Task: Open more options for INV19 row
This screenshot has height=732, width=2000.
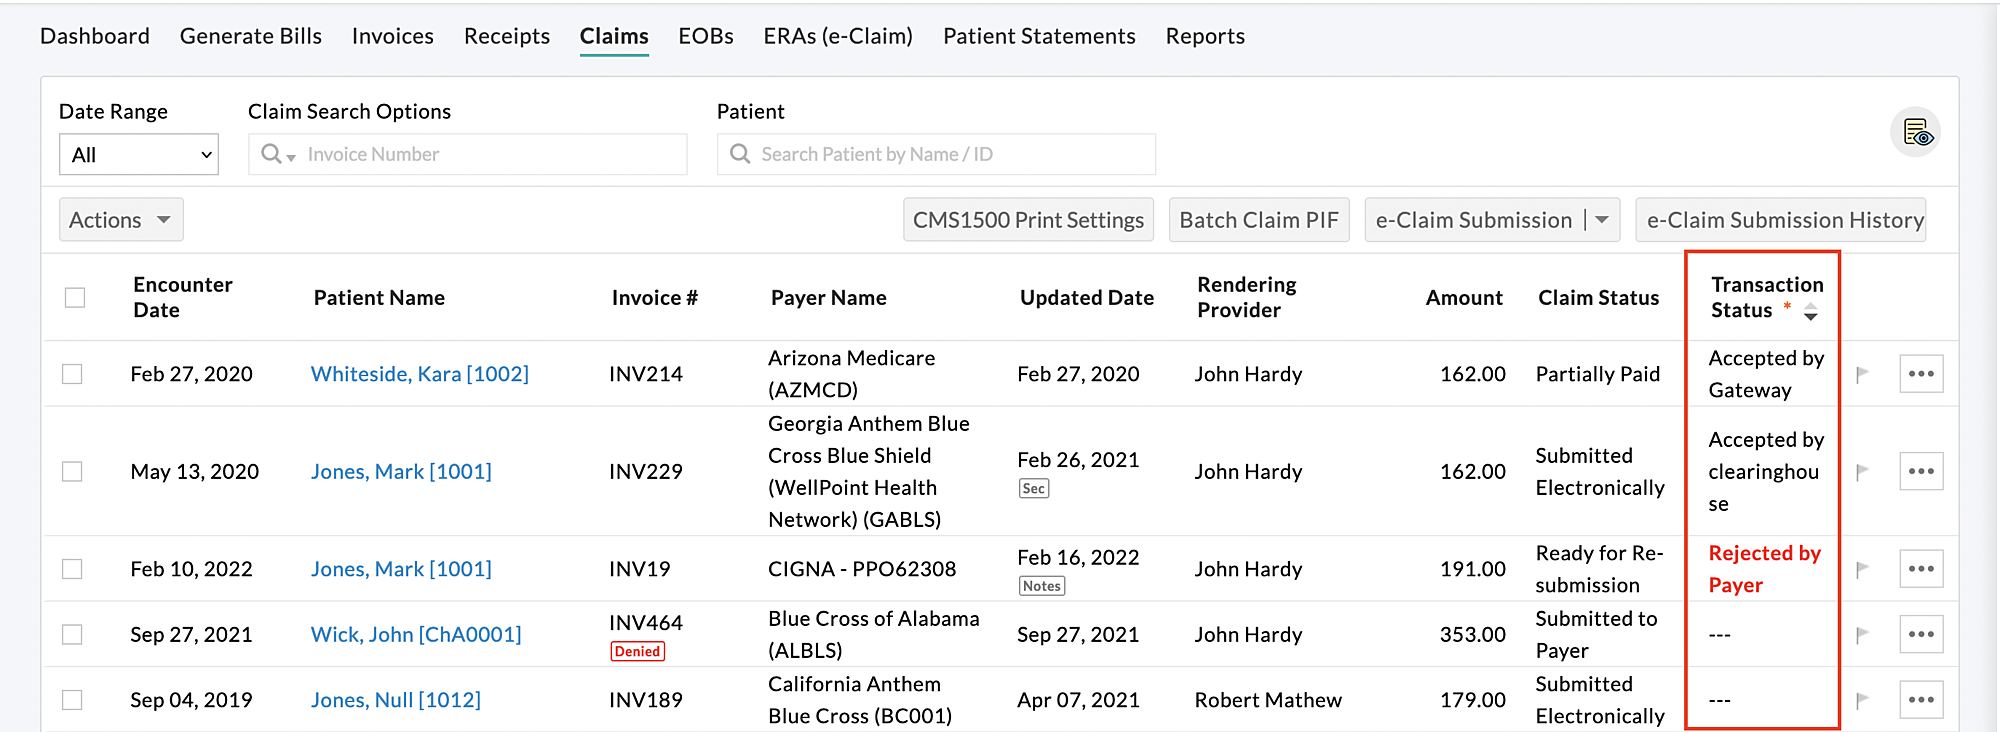Action: tap(1920, 569)
